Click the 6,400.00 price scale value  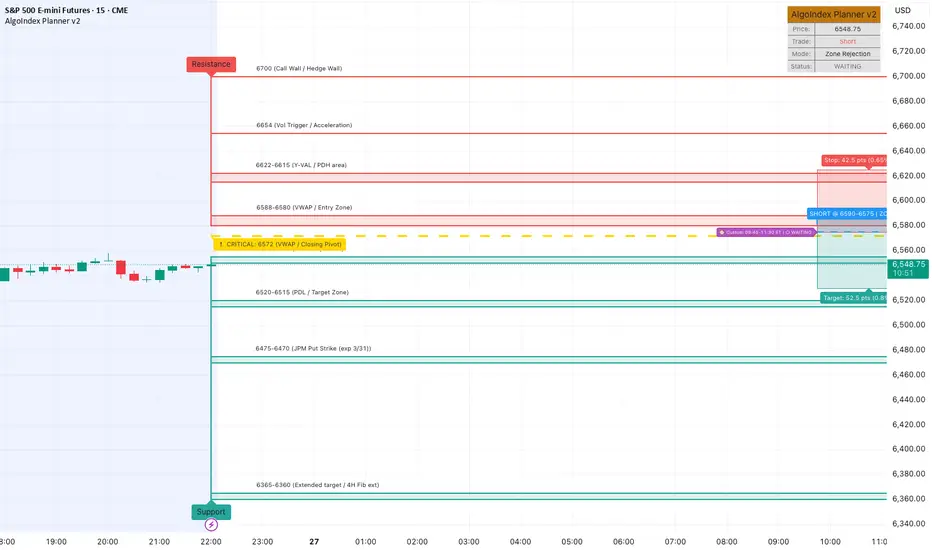pos(909,449)
